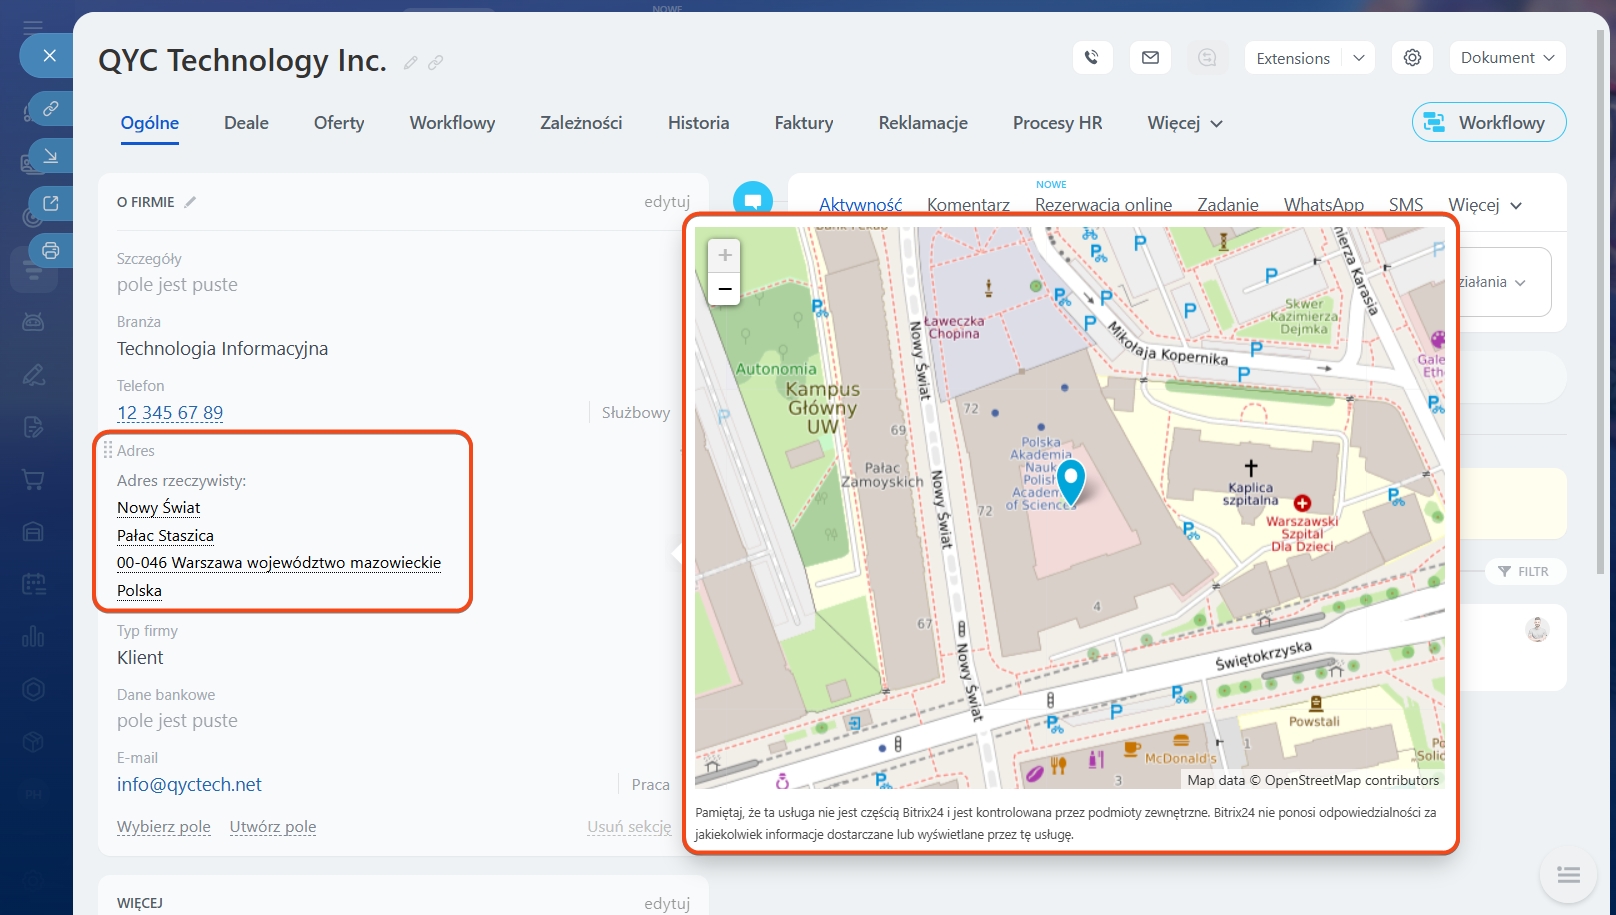
Task: Click the FILTR button in timeline
Action: tap(1524, 572)
